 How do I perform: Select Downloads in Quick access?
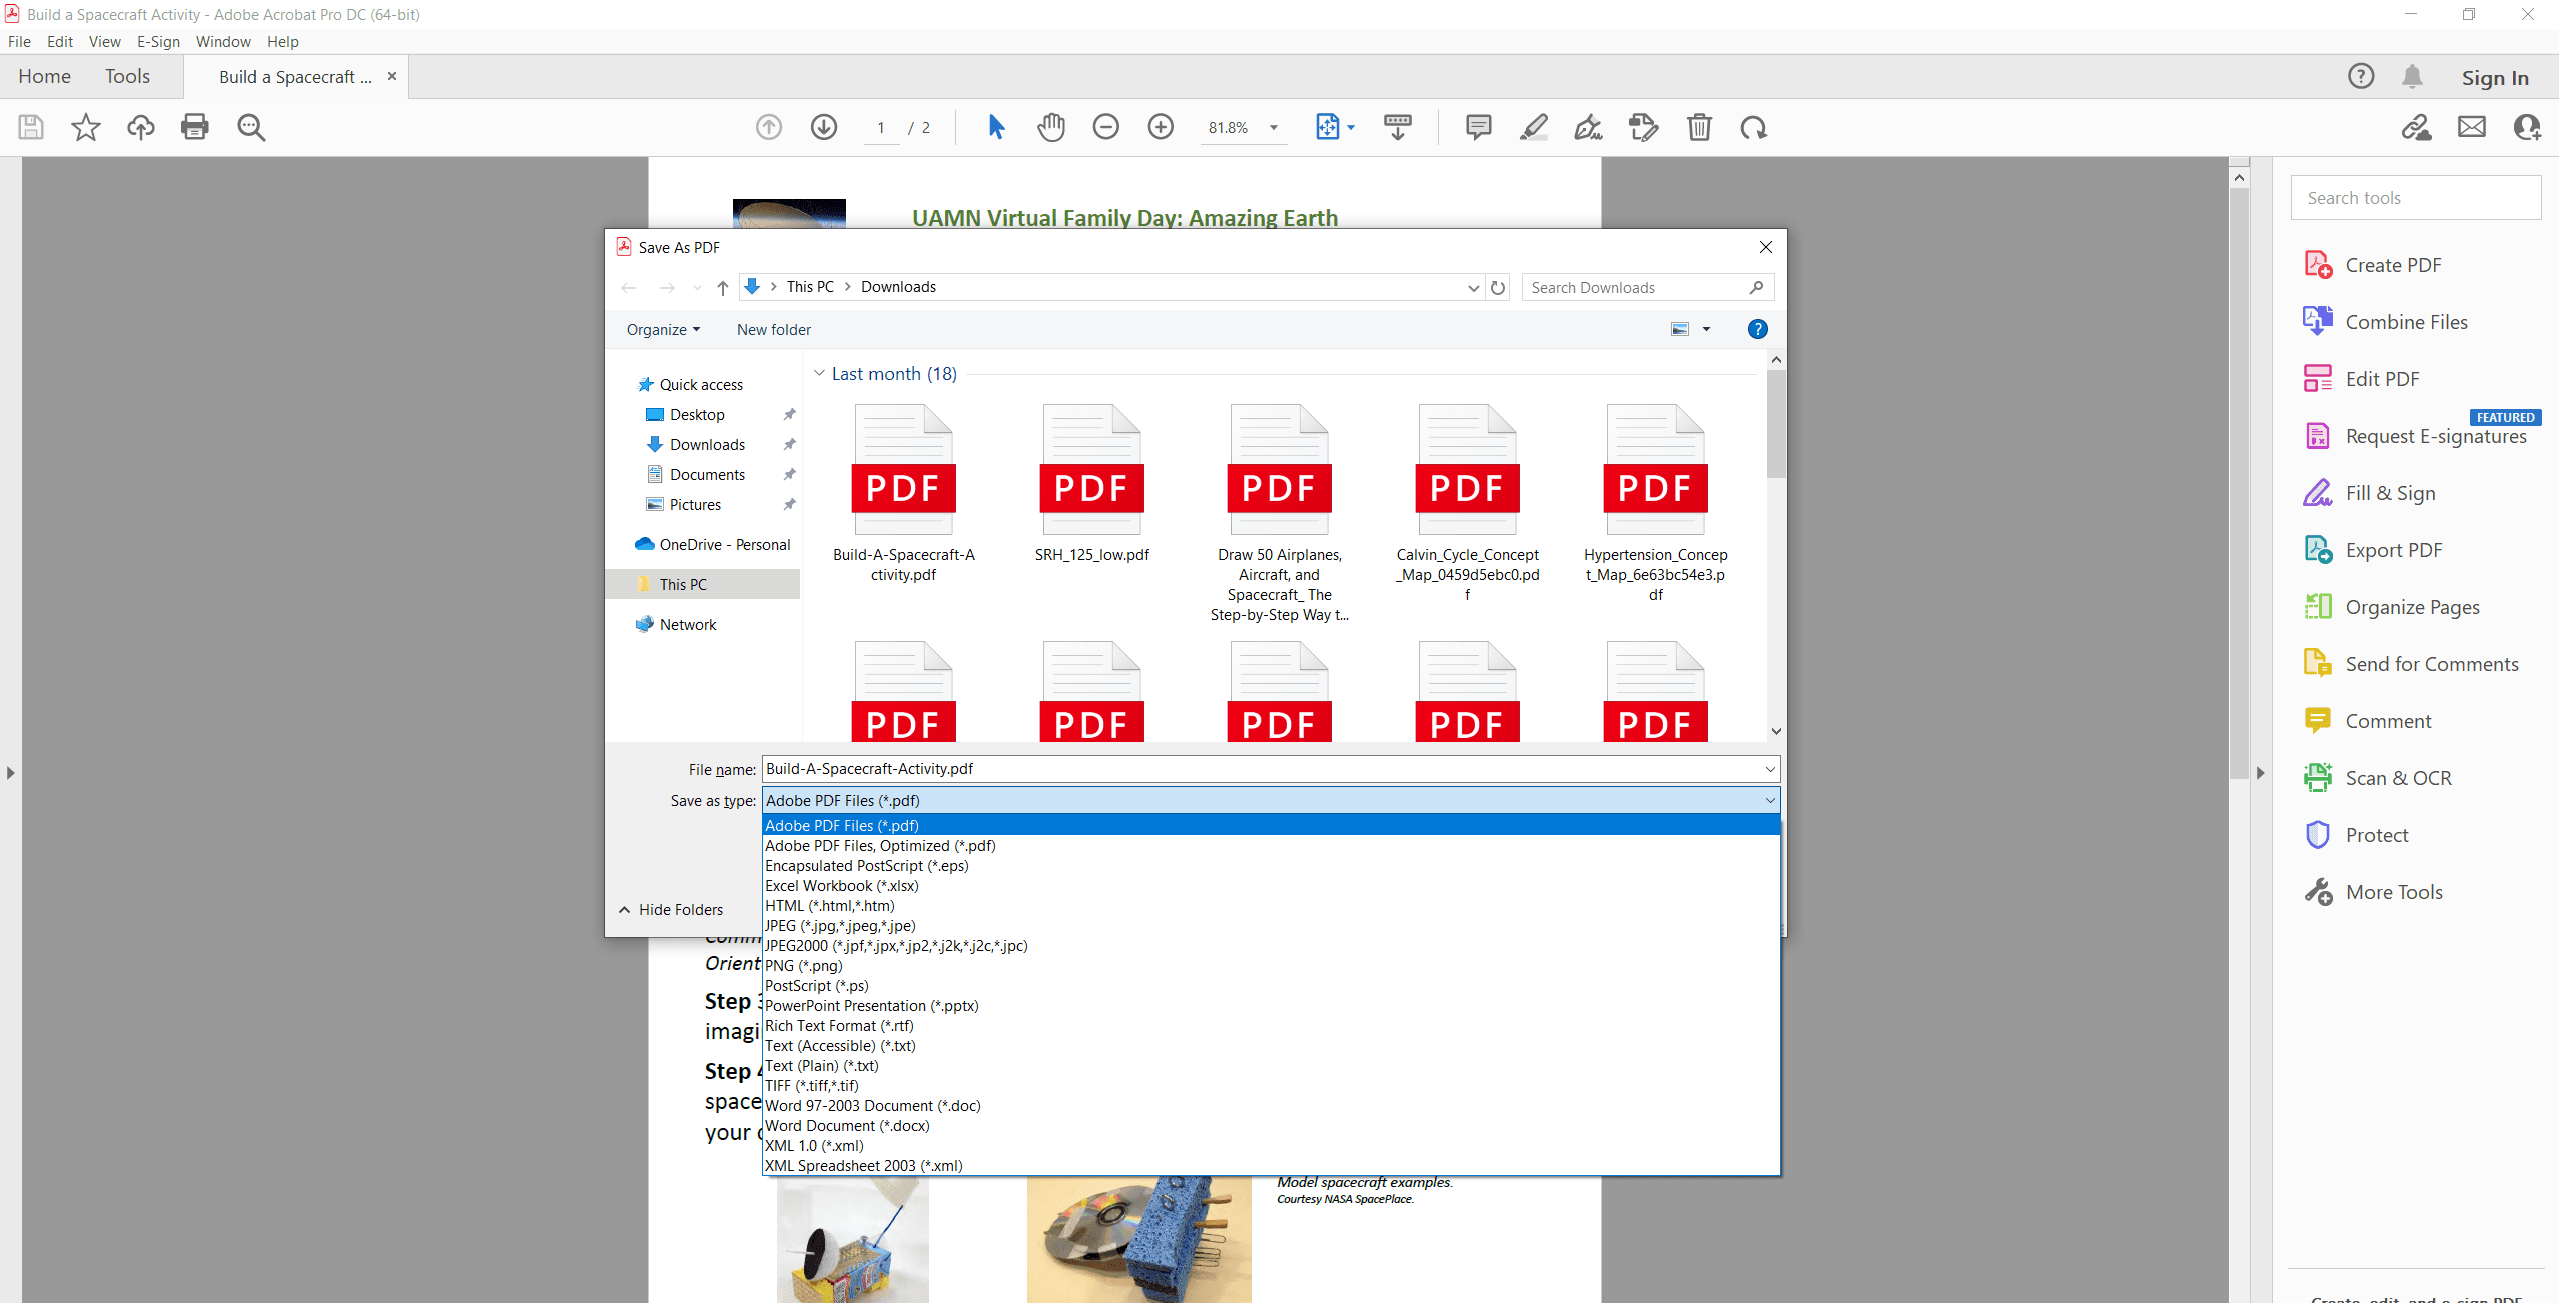pyautogui.click(x=707, y=445)
